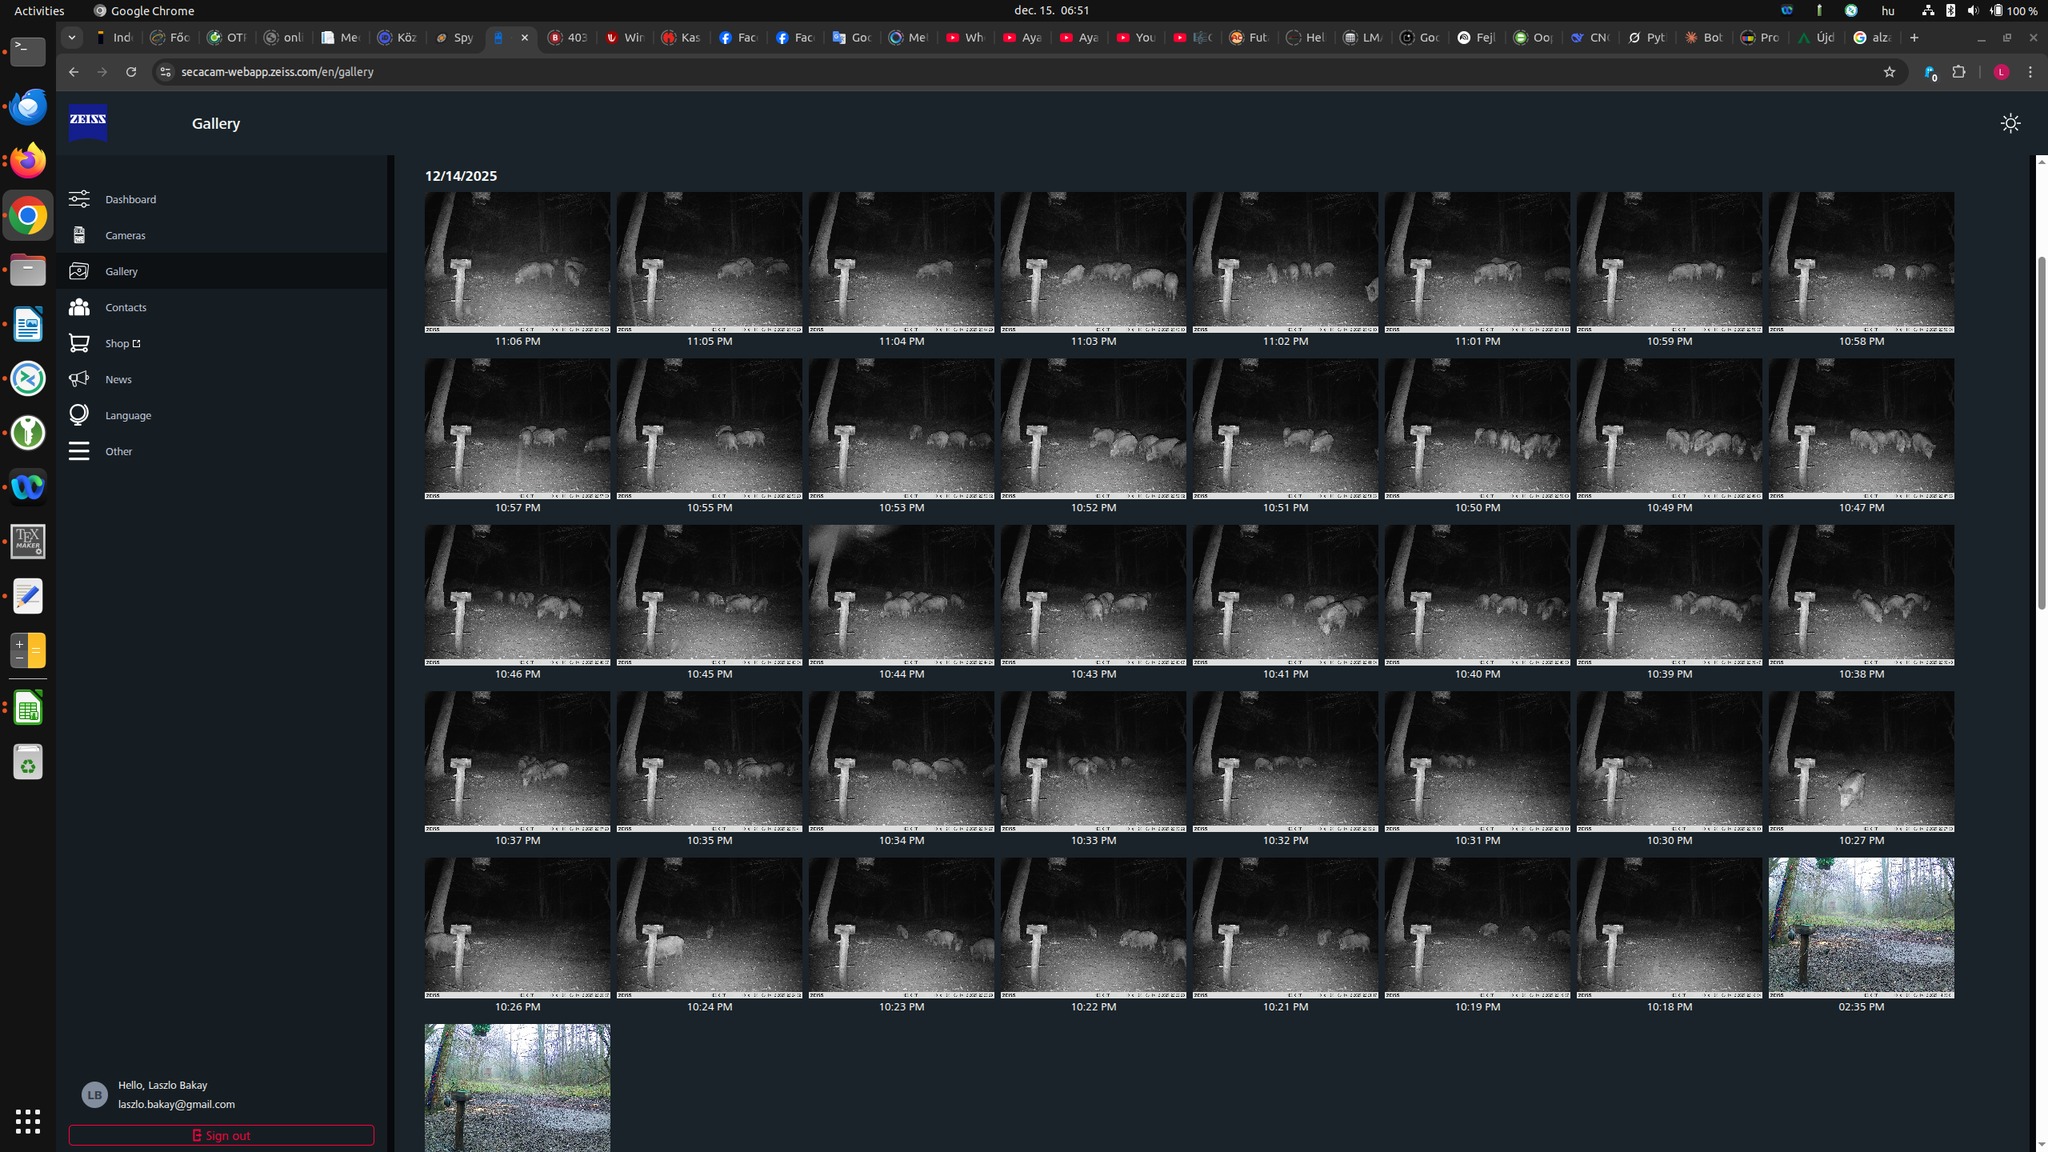Image resolution: width=2048 pixels, height=1152 pixels.
Task: Expand the Chrome tab search dropdown
Action: 71,37
